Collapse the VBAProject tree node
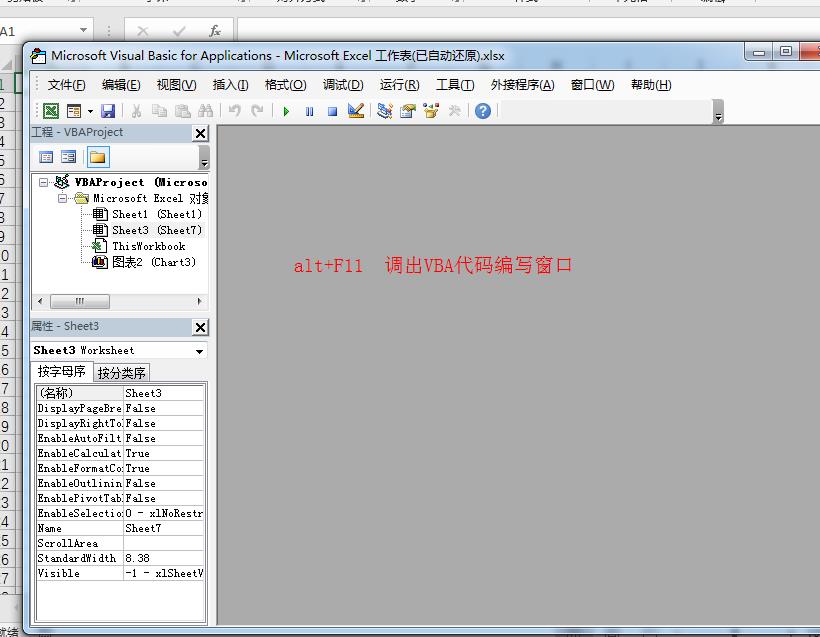The height and width of the screenshot is (637, 820). click(x=44, y=182)
